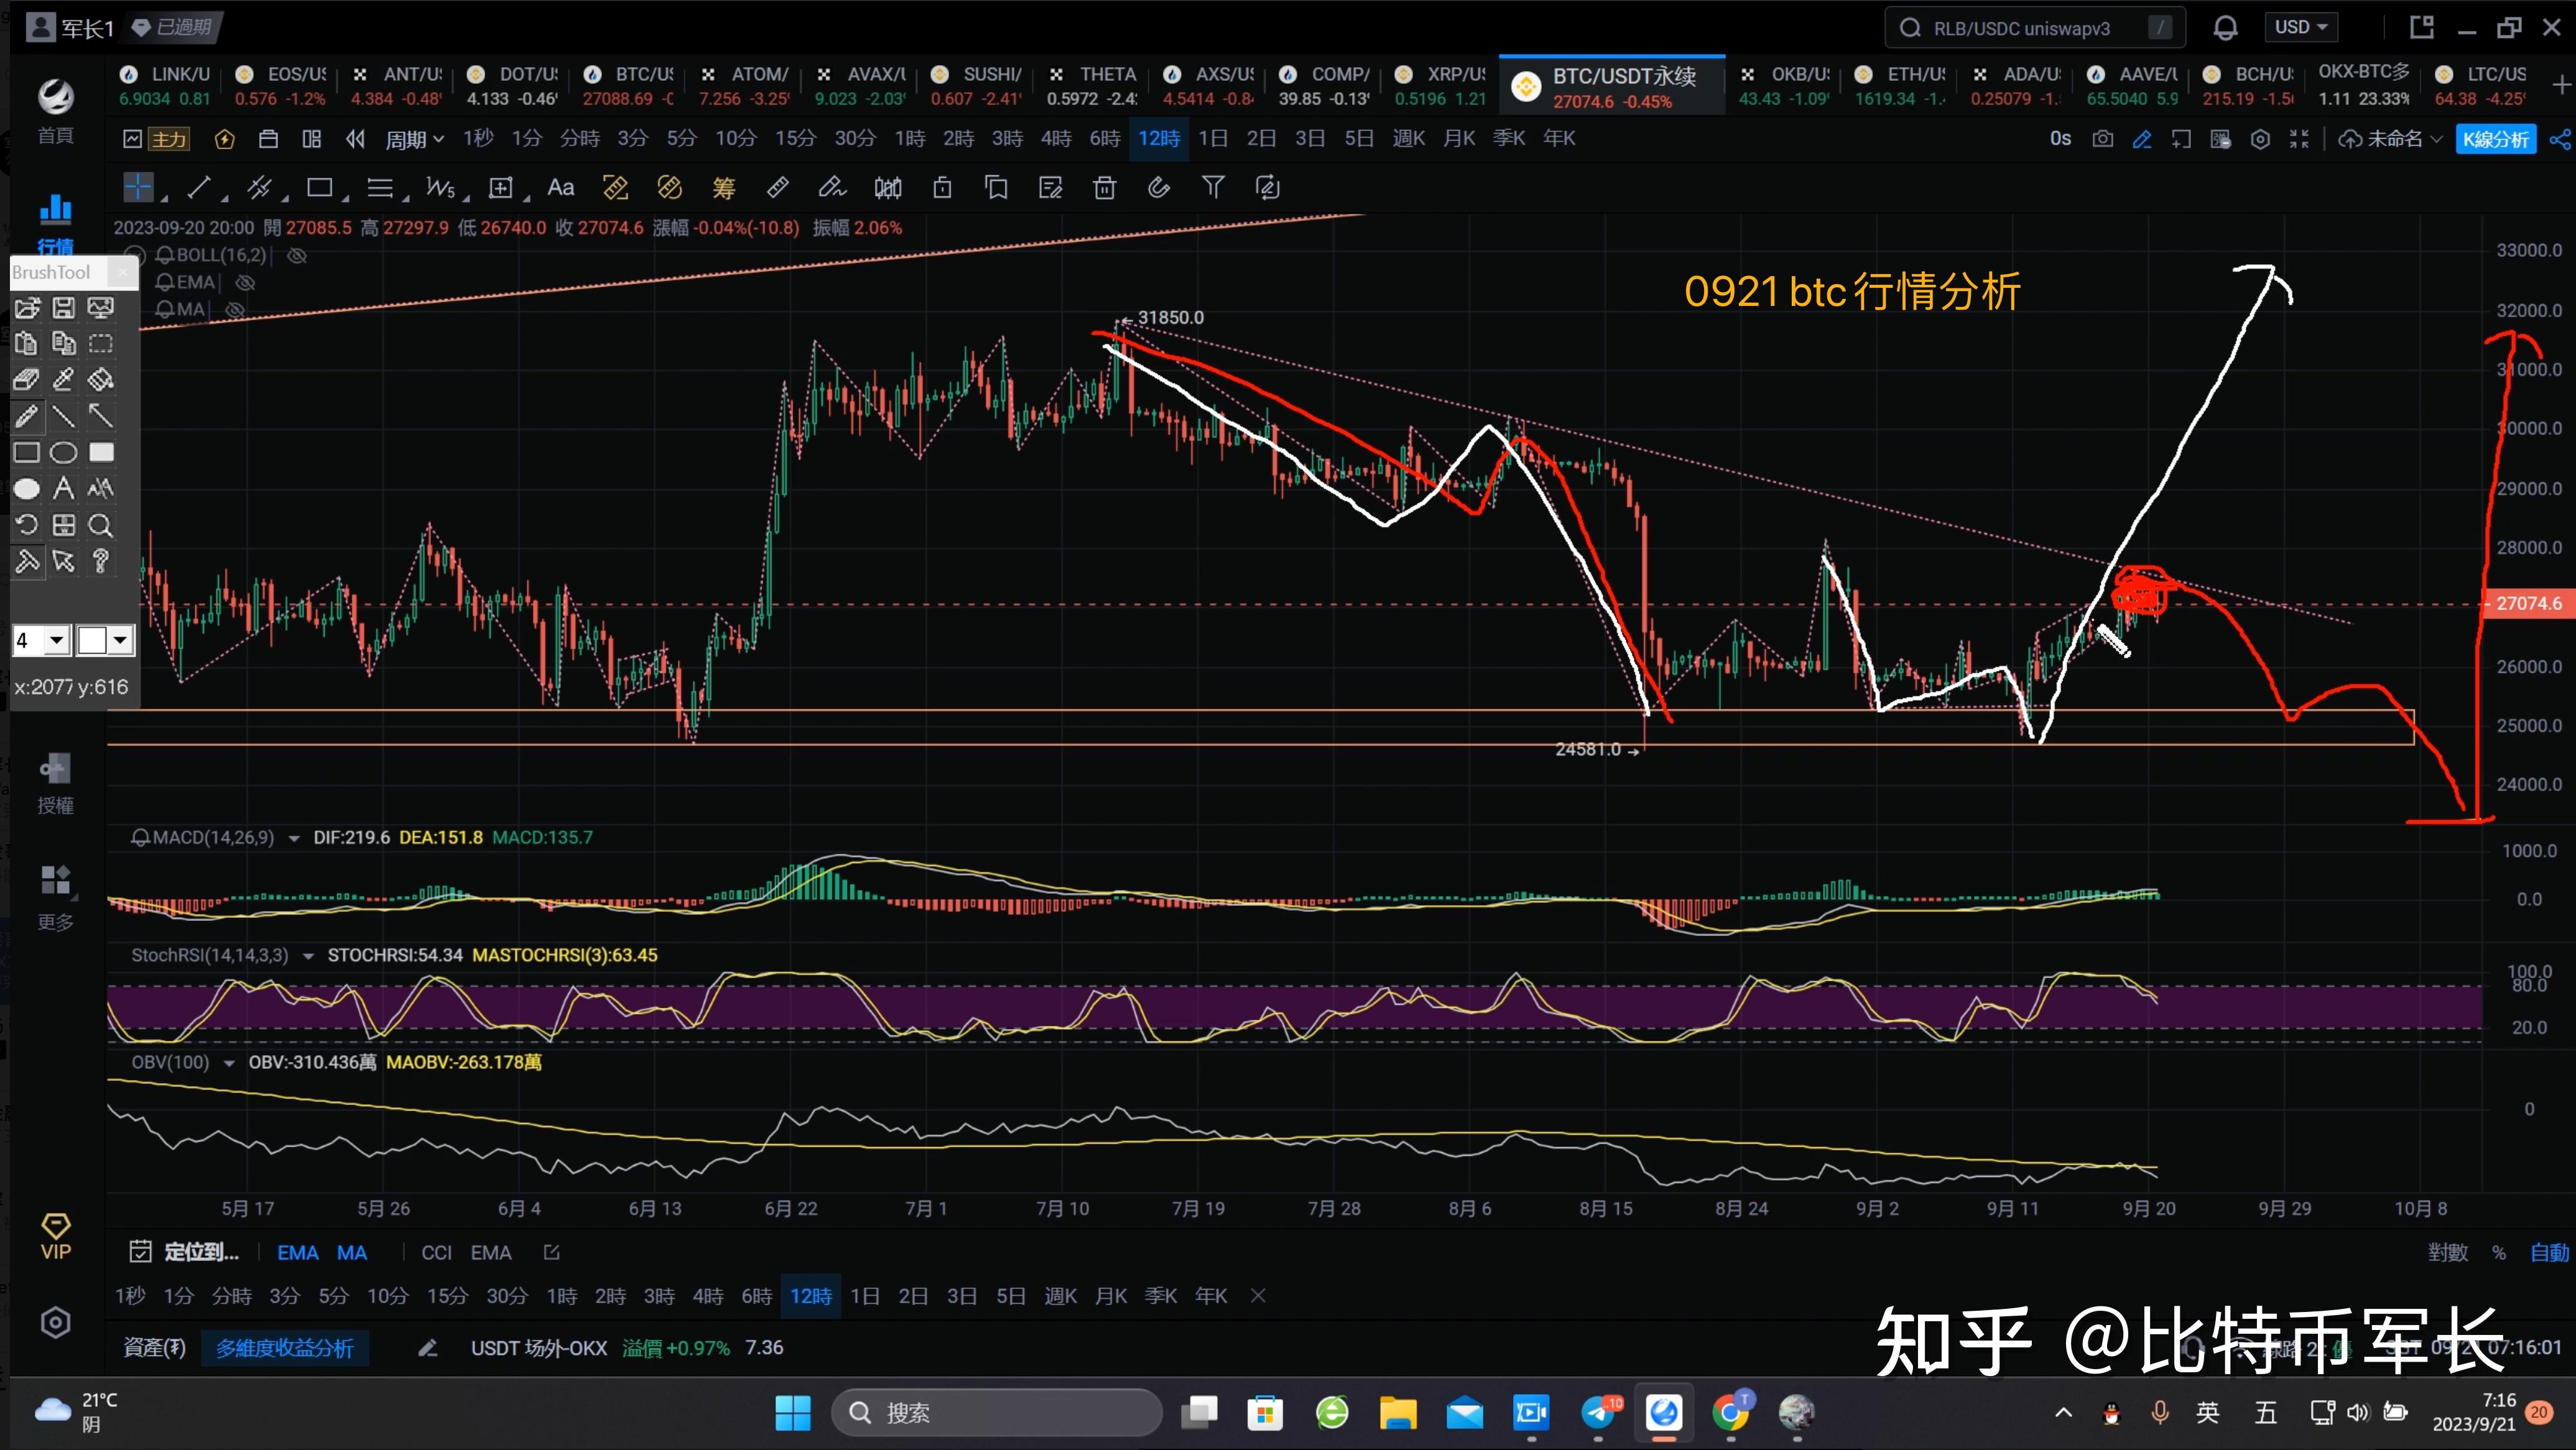Open the trash icon to delete drawings
Screen dimensions: 2576x1450
coord(1105,187)
